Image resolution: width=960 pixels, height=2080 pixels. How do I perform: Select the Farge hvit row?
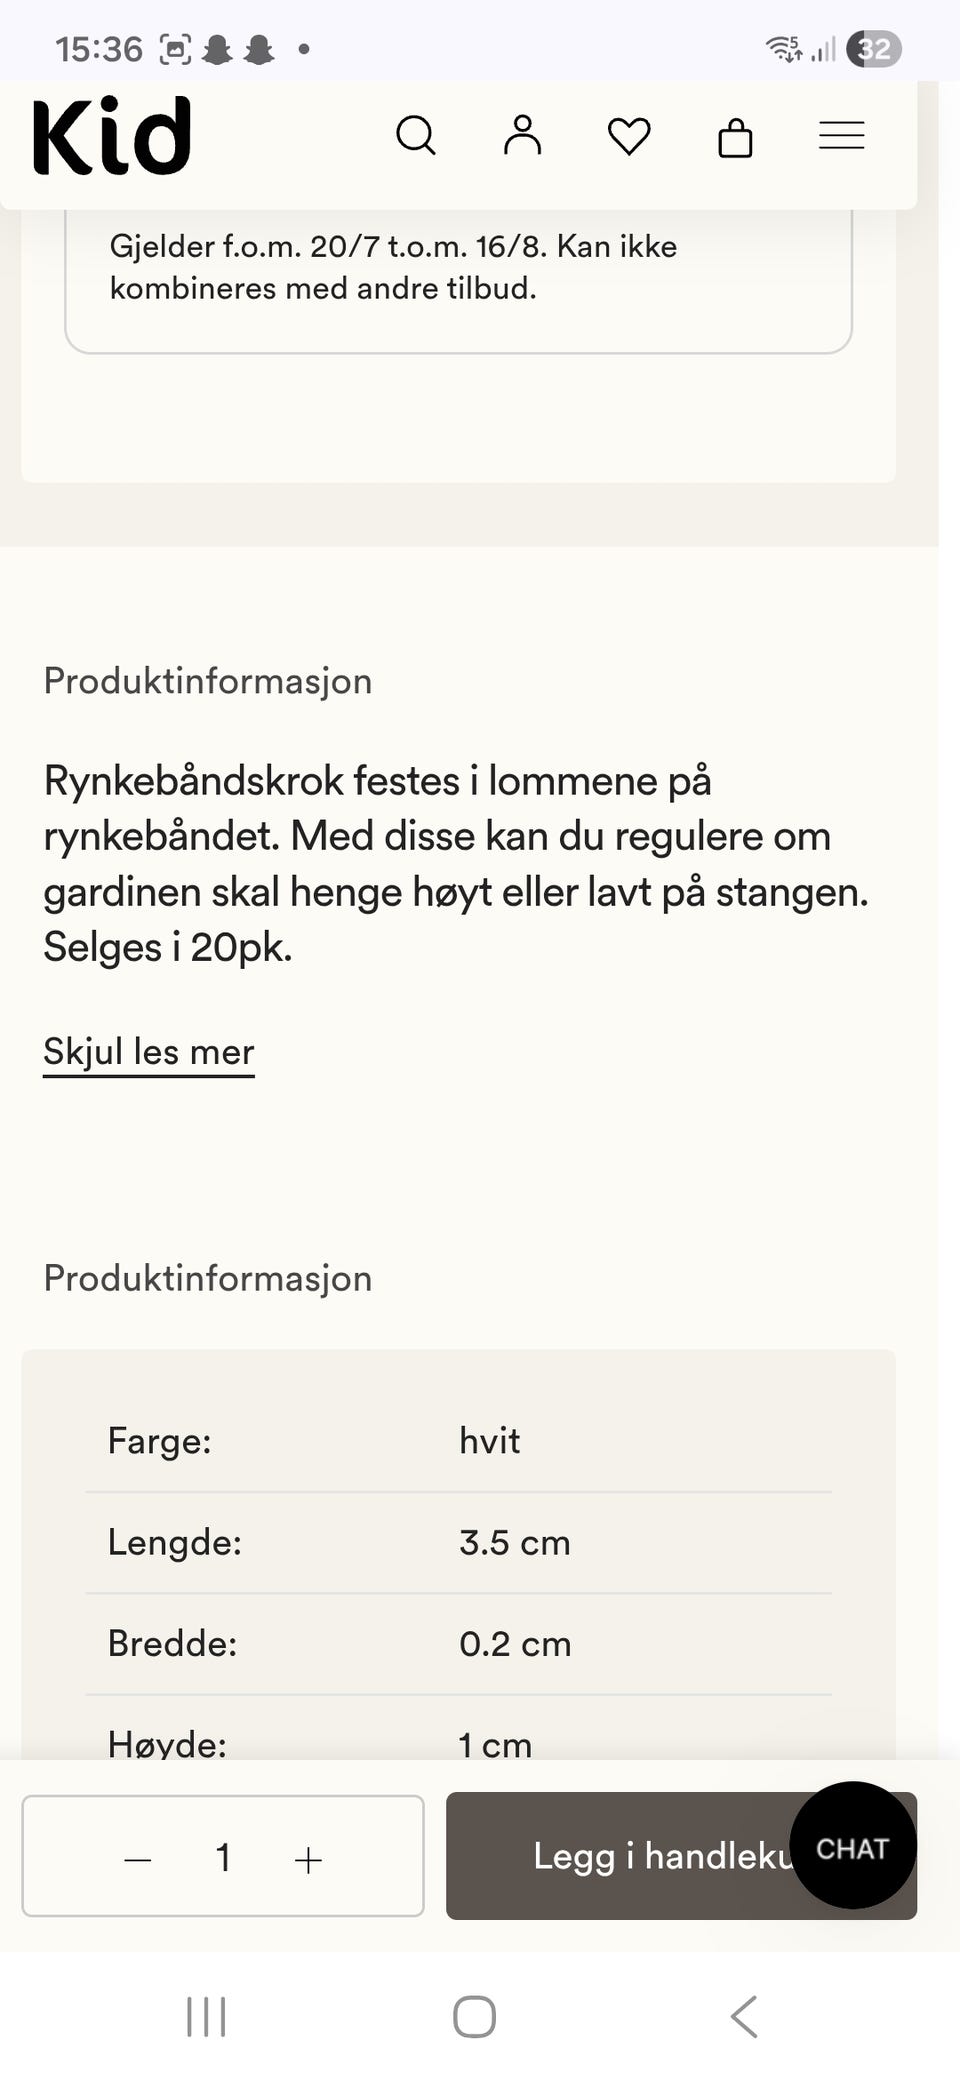(x=458, y=1441)
